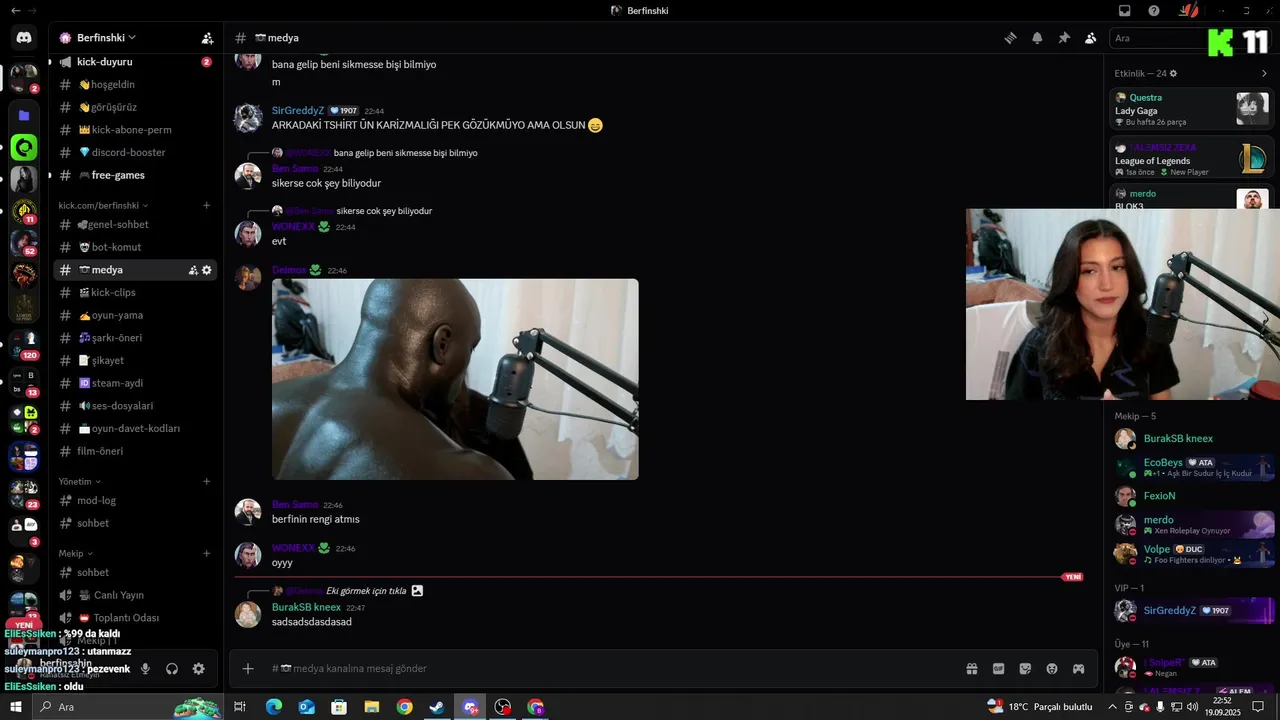The image size is (1280, 720).
Task: Collapse the Yönetim category
Action: [79, 481]
